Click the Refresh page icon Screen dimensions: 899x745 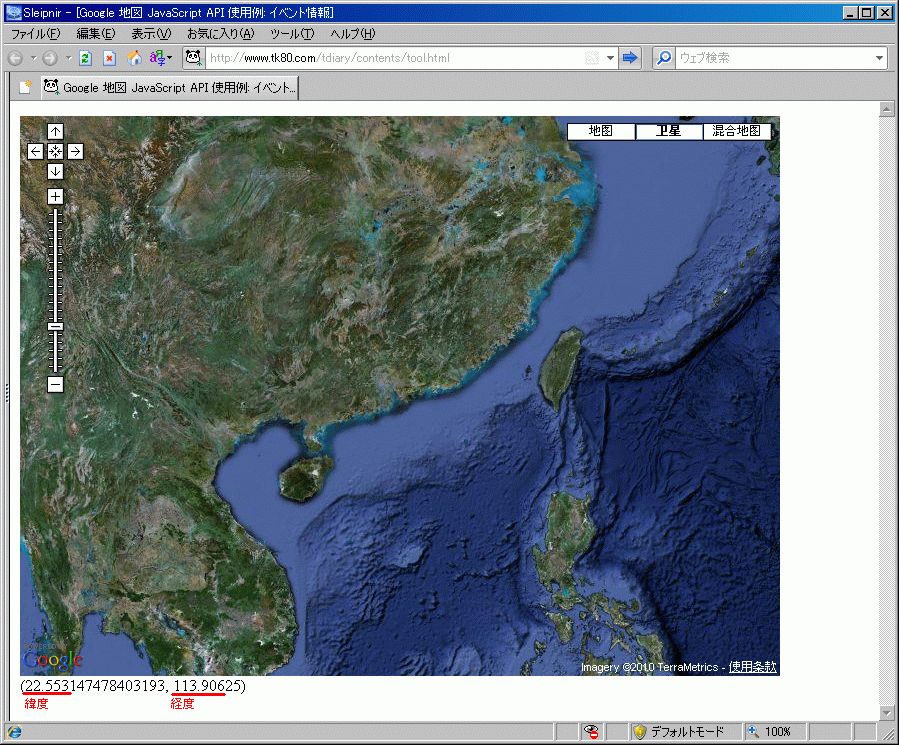[86, 58]
